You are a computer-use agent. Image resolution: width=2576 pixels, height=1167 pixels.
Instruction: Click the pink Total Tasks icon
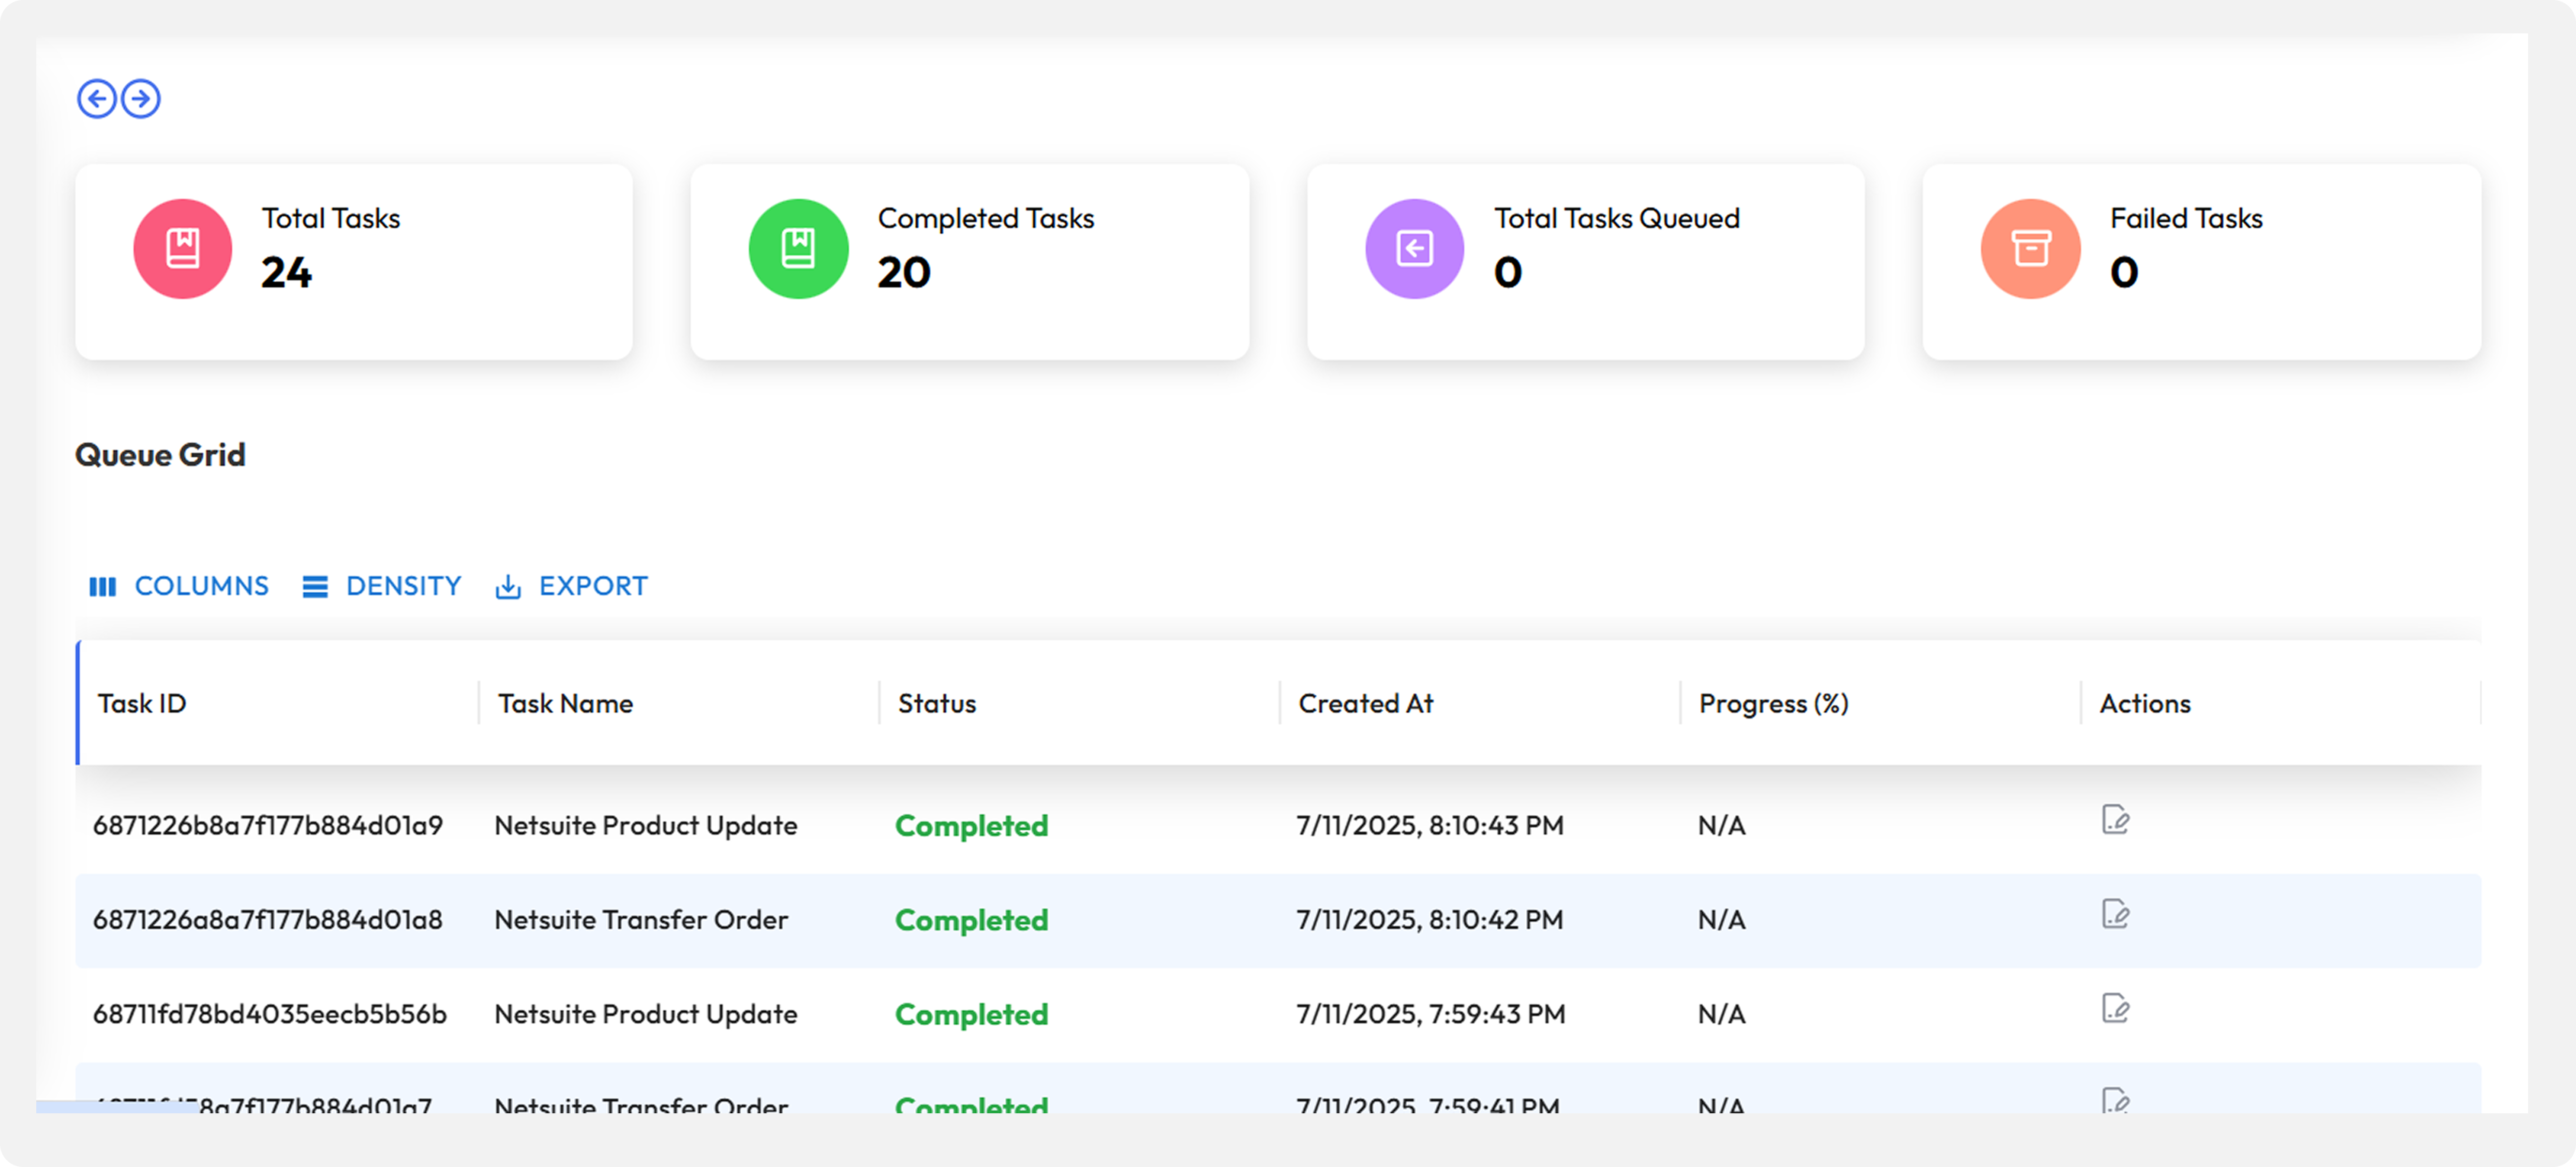click(183, 249)
